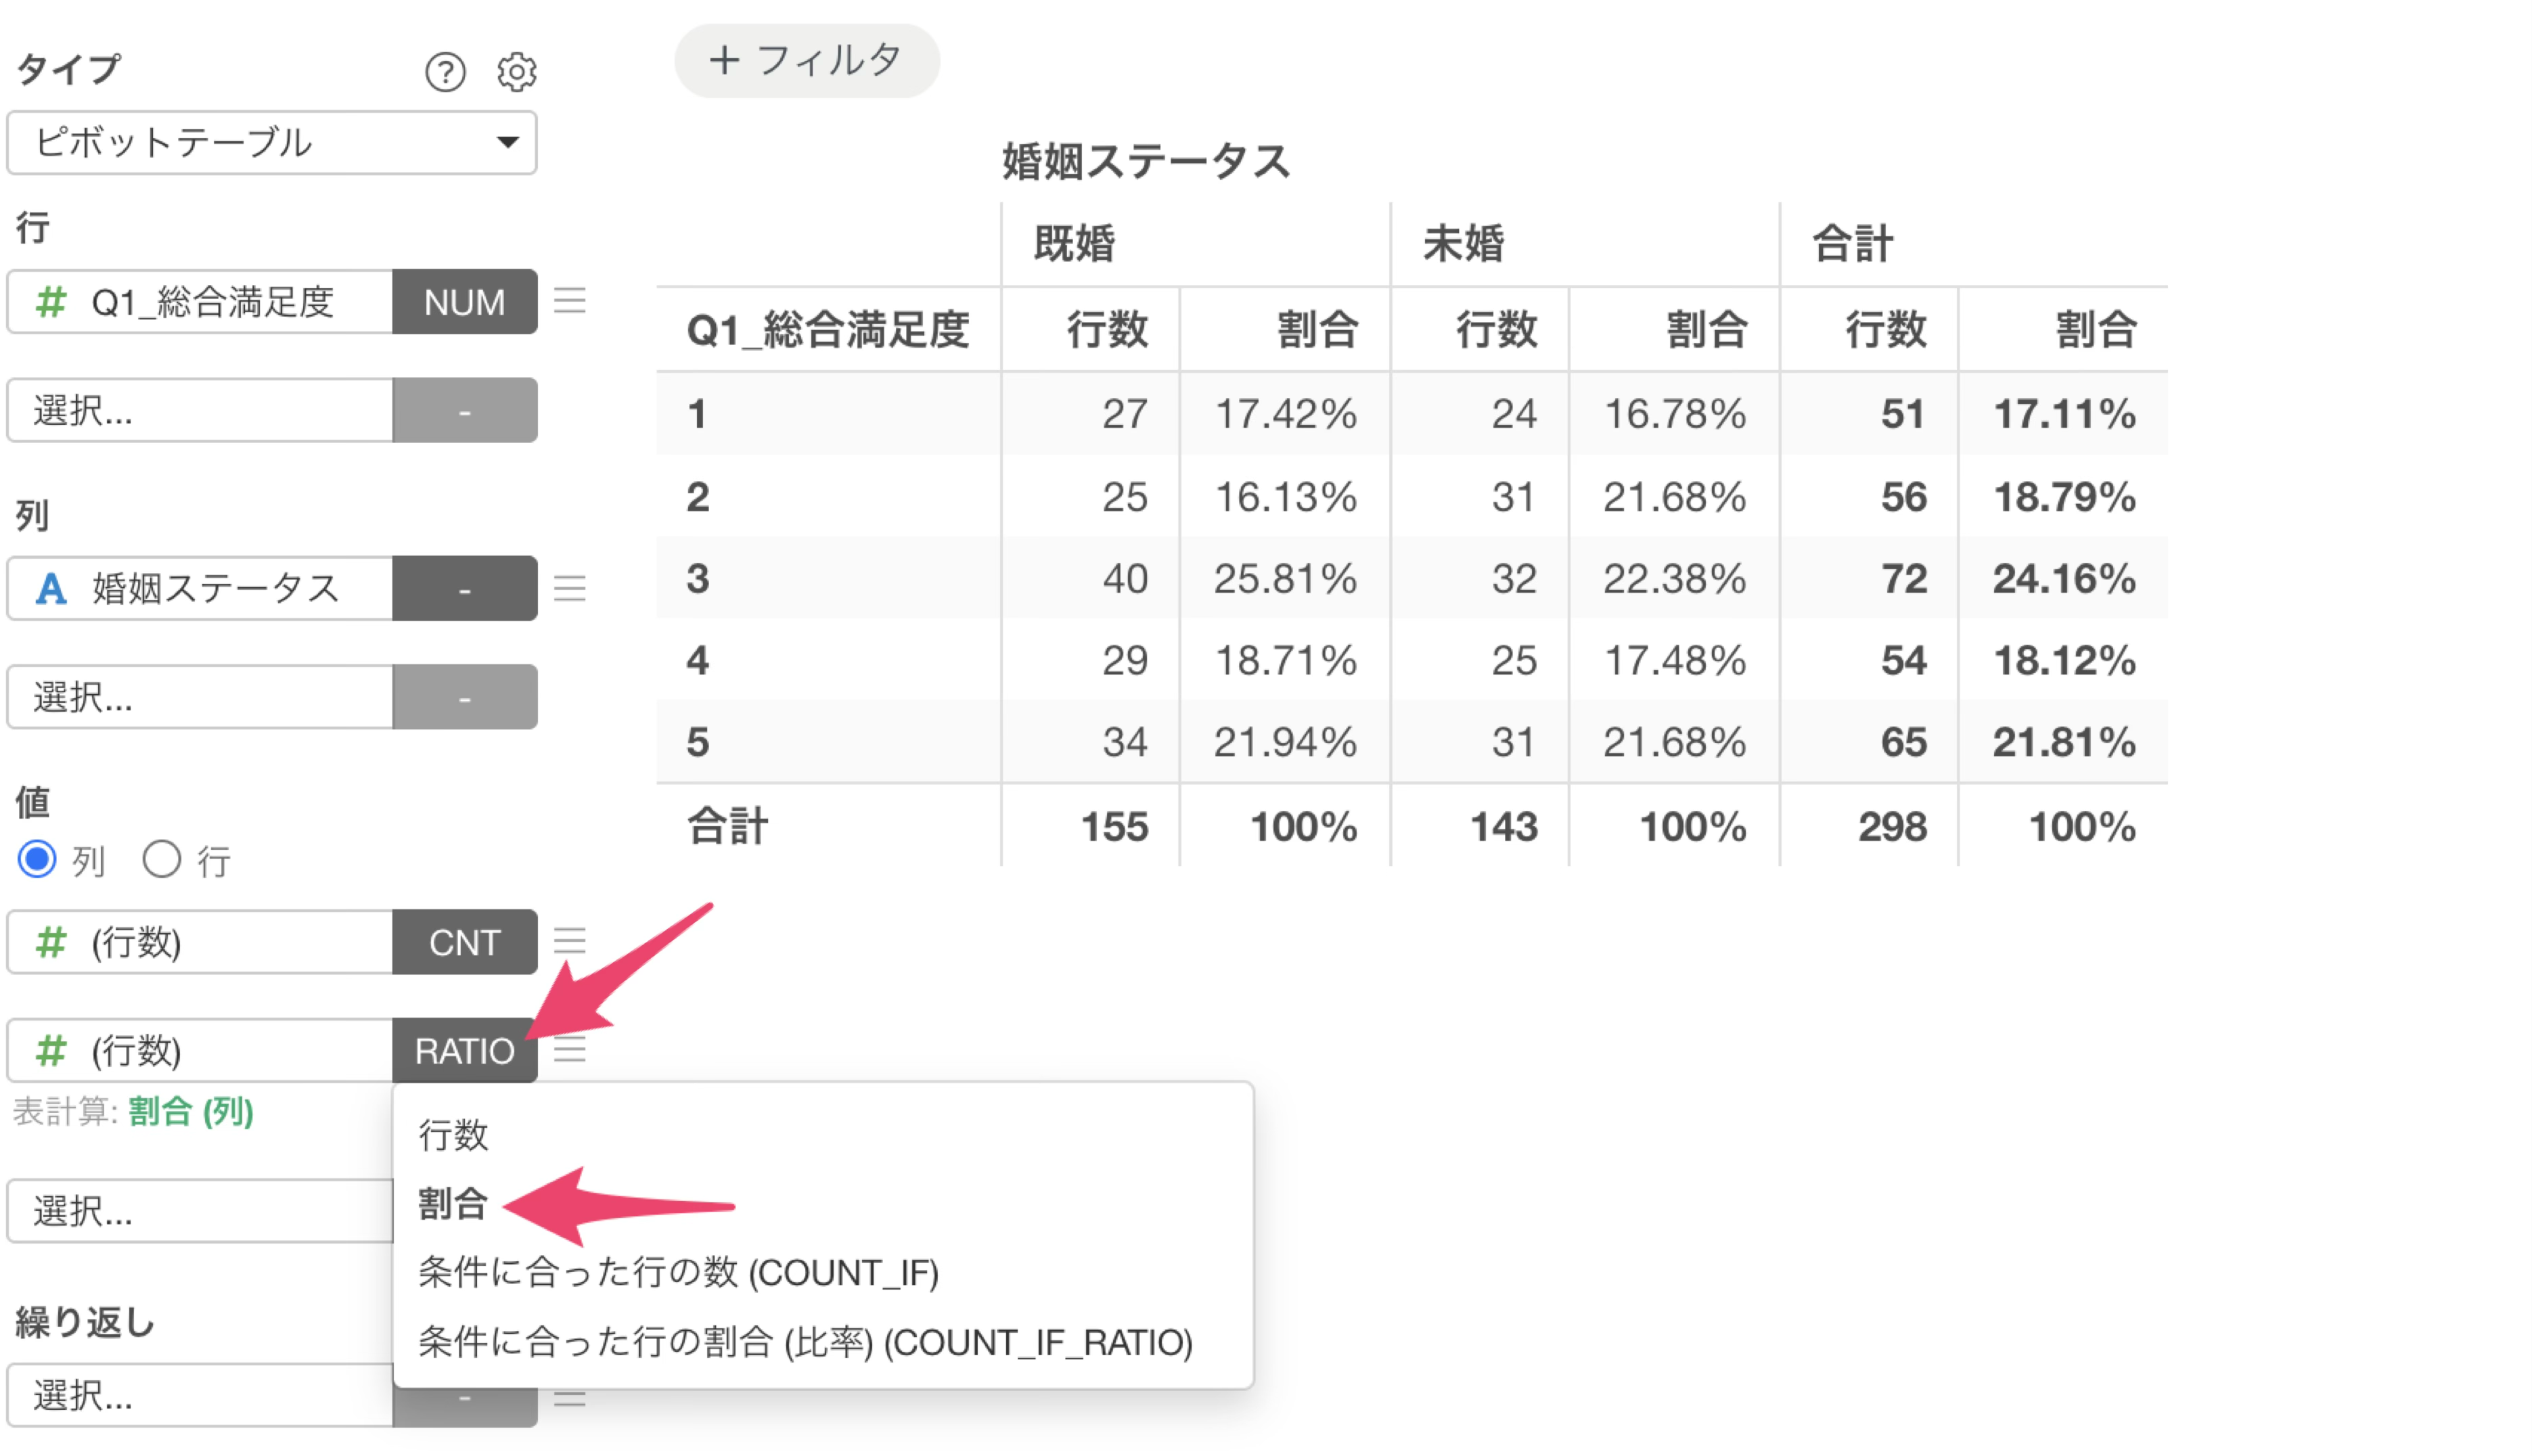Click drag handle icon beside 婚姻ステータス column
The image size is (2532, 1456).
pos(570,588)
